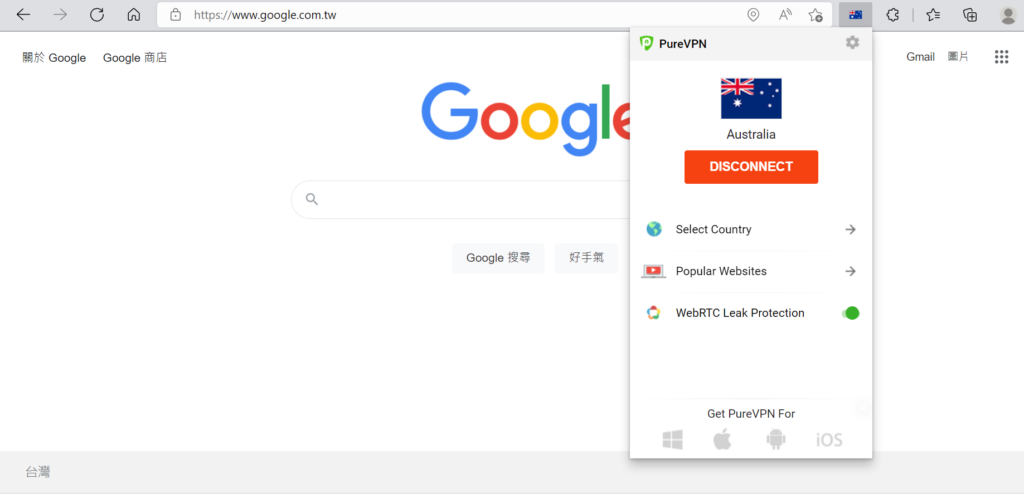Click the WebRTC Leak Protection label
The width and height of the screenshot is (1024, 494).
click(740, 313)
